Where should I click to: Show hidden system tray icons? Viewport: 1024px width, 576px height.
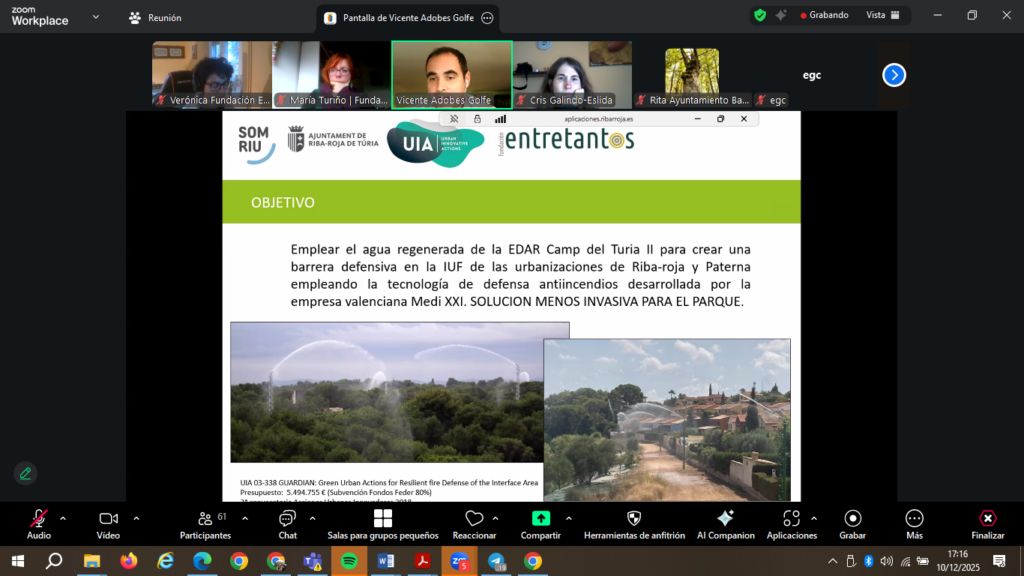[x=833, y=561]
